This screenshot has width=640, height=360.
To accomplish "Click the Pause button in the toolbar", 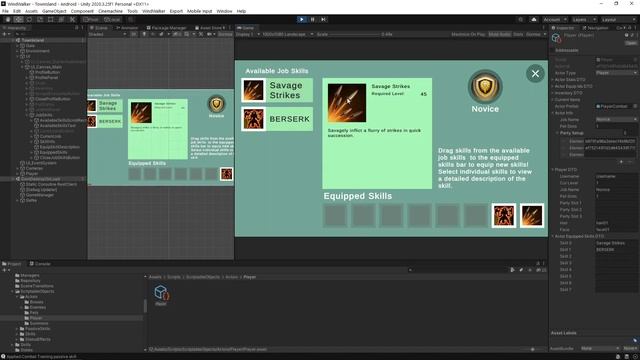I will click(x=313, y=19).
